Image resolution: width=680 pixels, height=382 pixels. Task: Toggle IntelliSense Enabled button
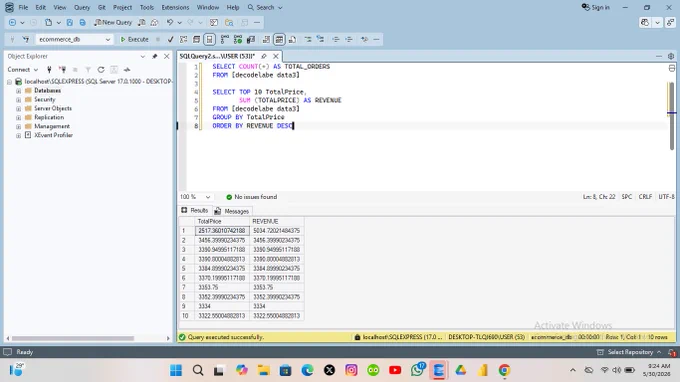point(209,39)
